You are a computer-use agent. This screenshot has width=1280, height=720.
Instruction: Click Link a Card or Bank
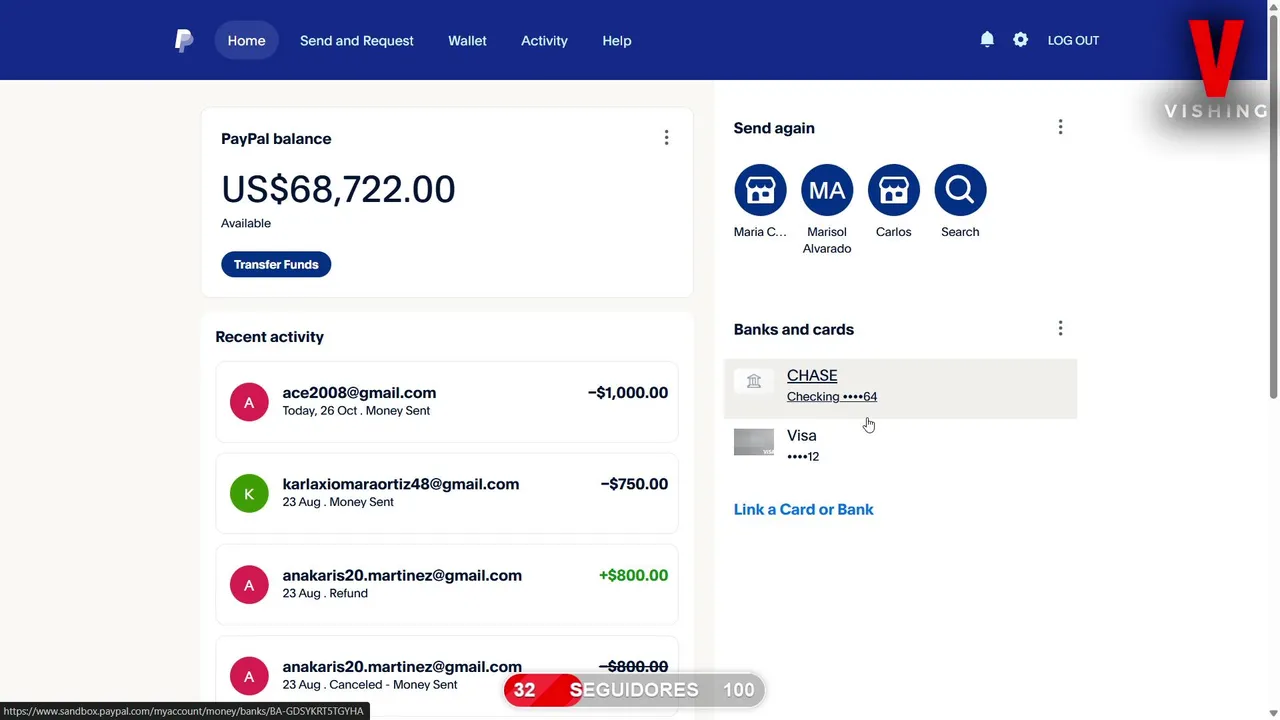[804, 509]
